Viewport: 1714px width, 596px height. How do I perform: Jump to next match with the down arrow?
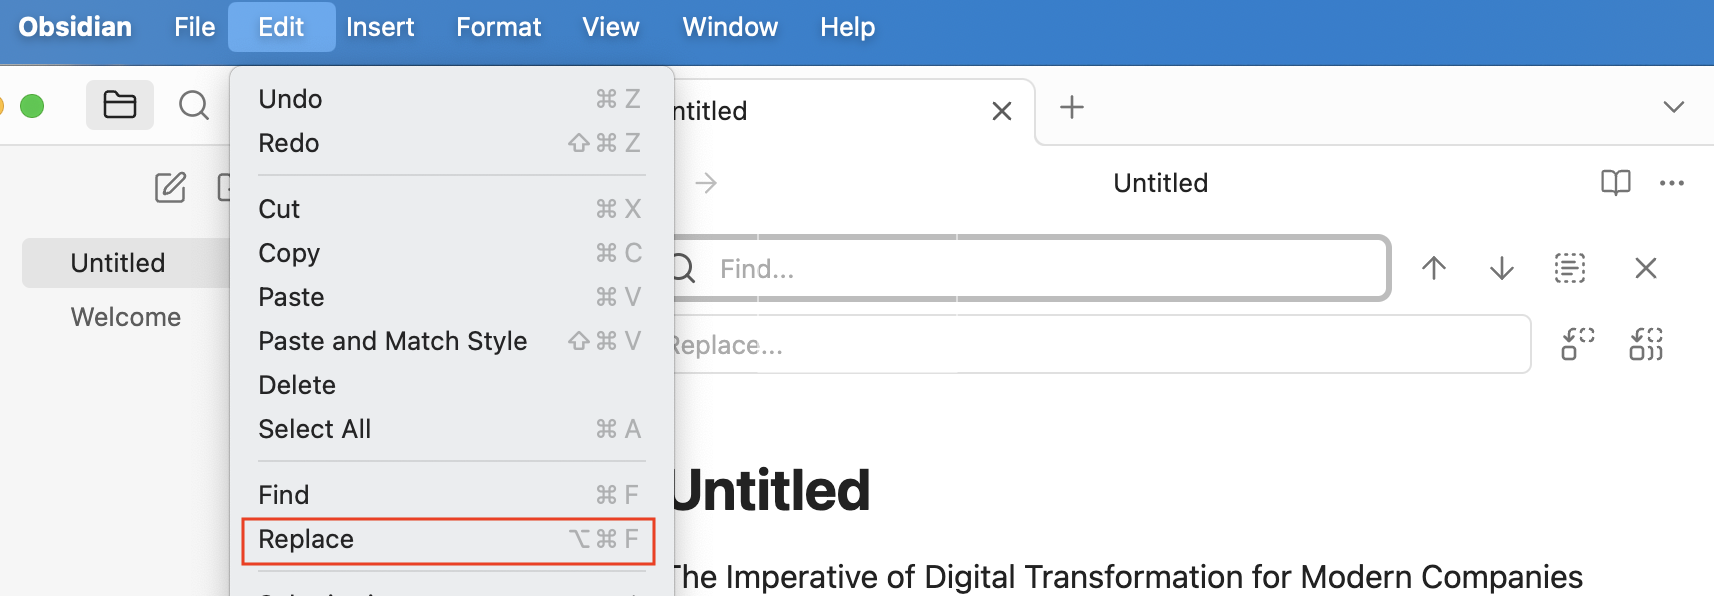coord(1502,268)
